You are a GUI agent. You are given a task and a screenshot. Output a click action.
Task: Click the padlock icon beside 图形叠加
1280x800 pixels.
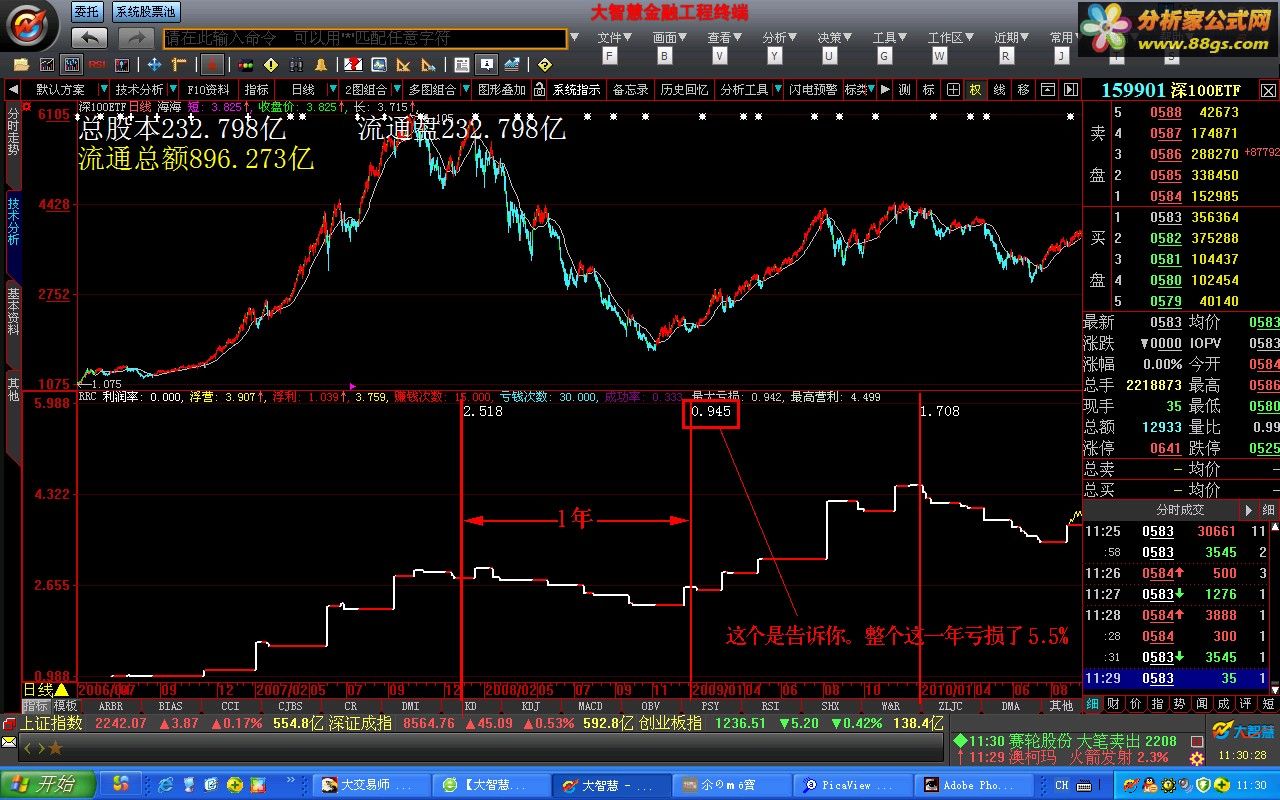[x=540, y=90]
